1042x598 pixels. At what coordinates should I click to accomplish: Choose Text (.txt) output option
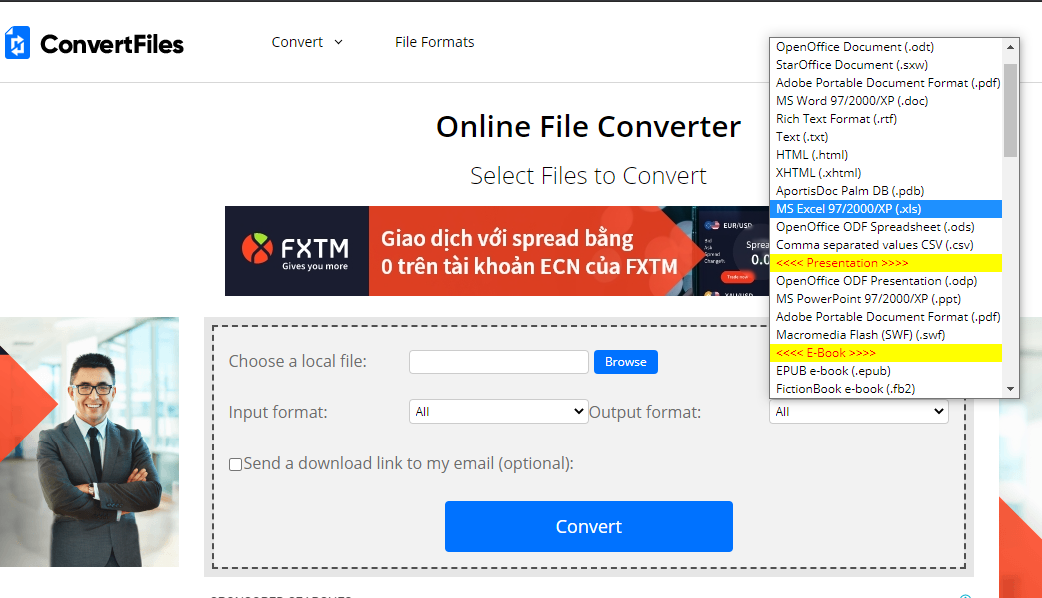pyautogui.click(x=886, y=136)
